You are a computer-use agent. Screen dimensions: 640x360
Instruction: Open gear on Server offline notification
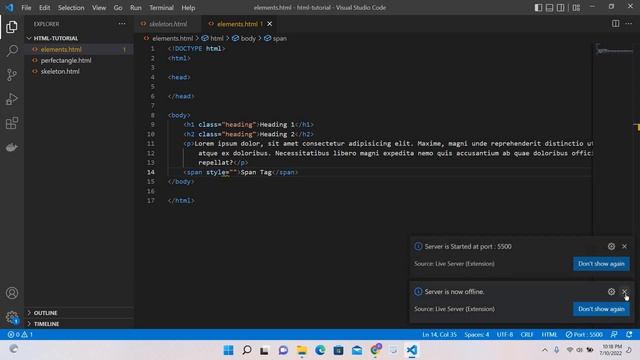(x=611, y=291)
